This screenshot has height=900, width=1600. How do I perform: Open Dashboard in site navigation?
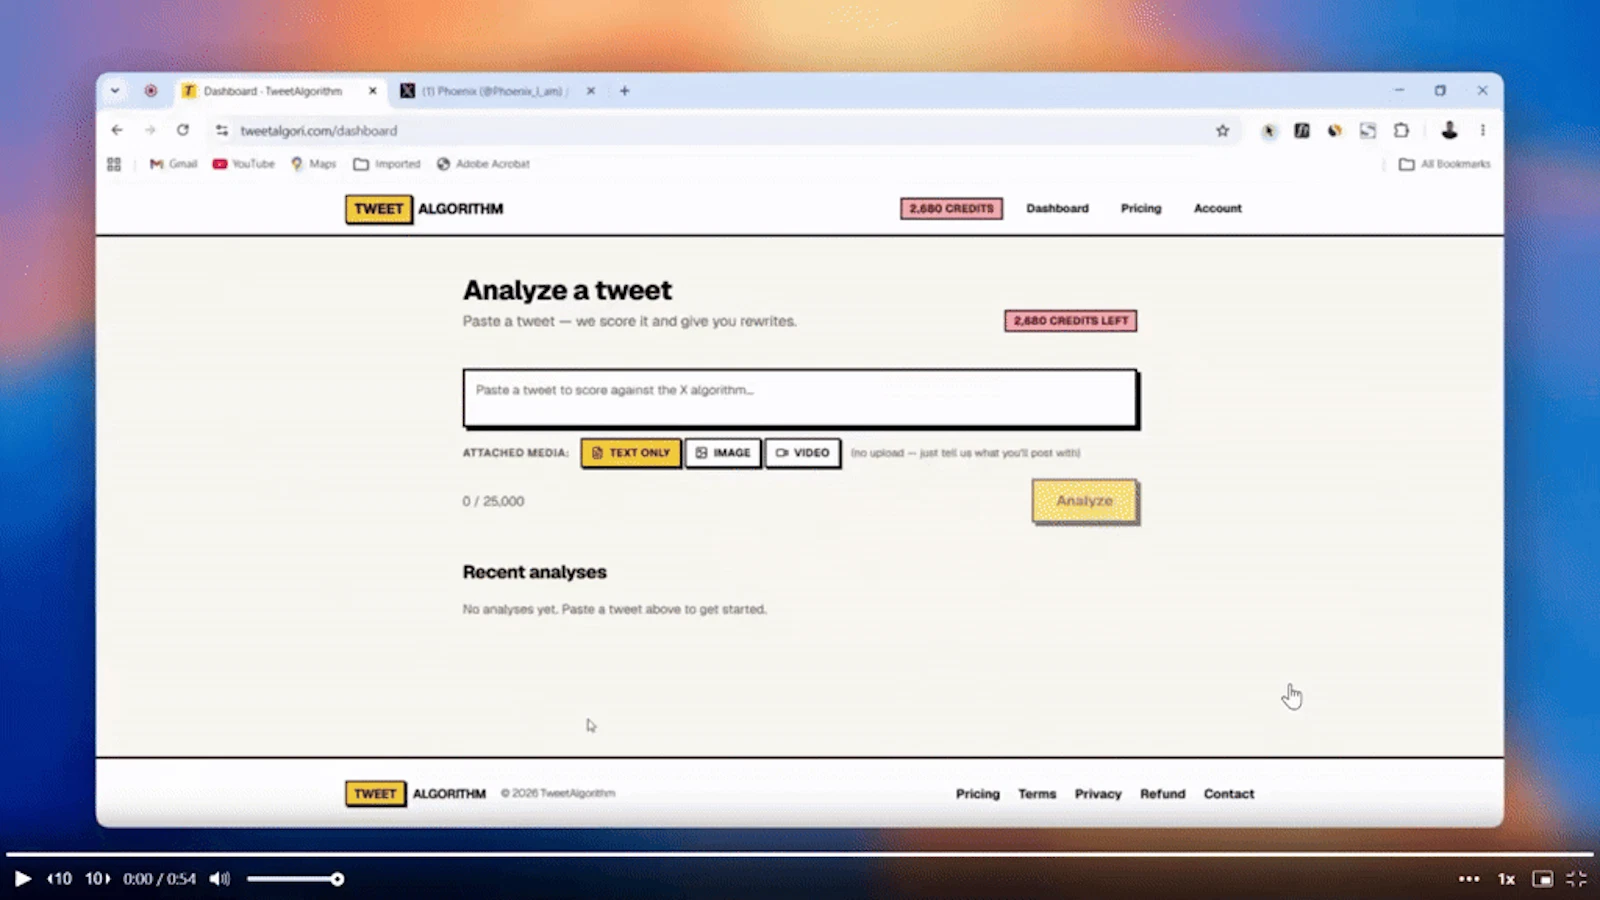[1057, 208]
